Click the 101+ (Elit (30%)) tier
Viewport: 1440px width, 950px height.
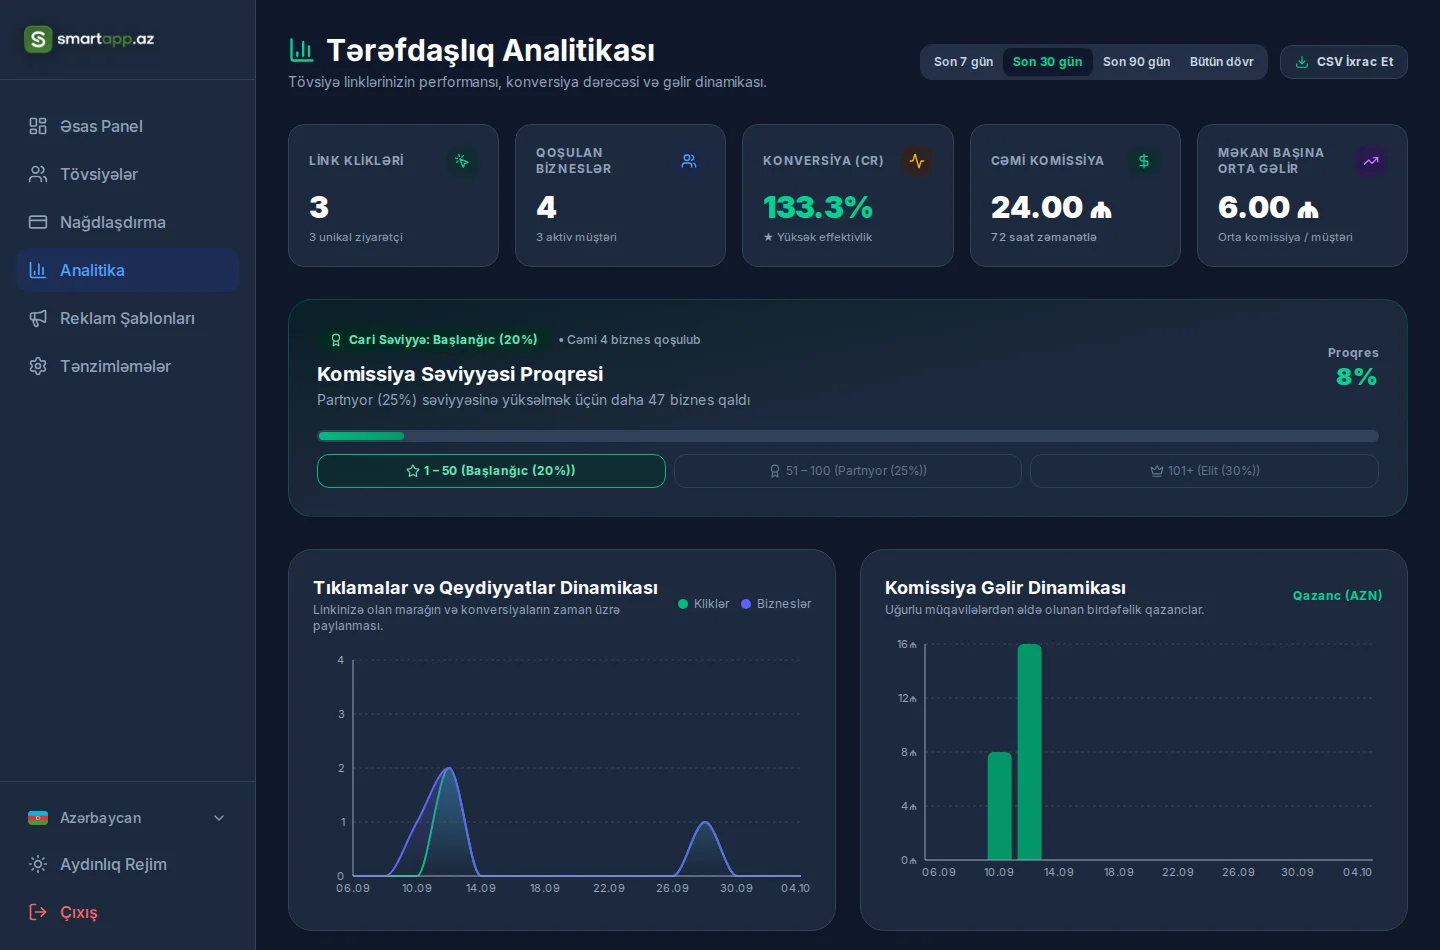click(x=1204, y=471)
